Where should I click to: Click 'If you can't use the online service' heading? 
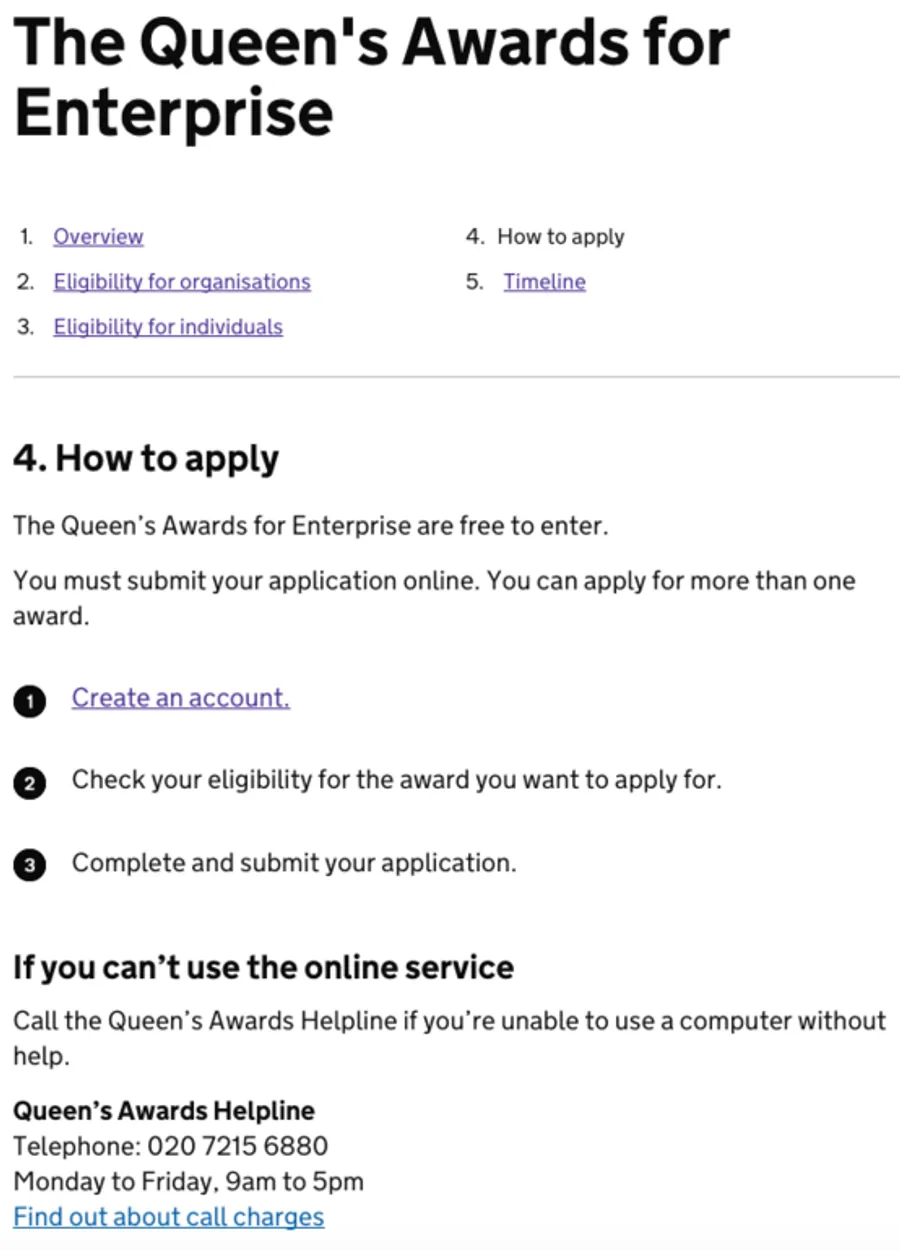pyautogui.click(x=263, y=967)
